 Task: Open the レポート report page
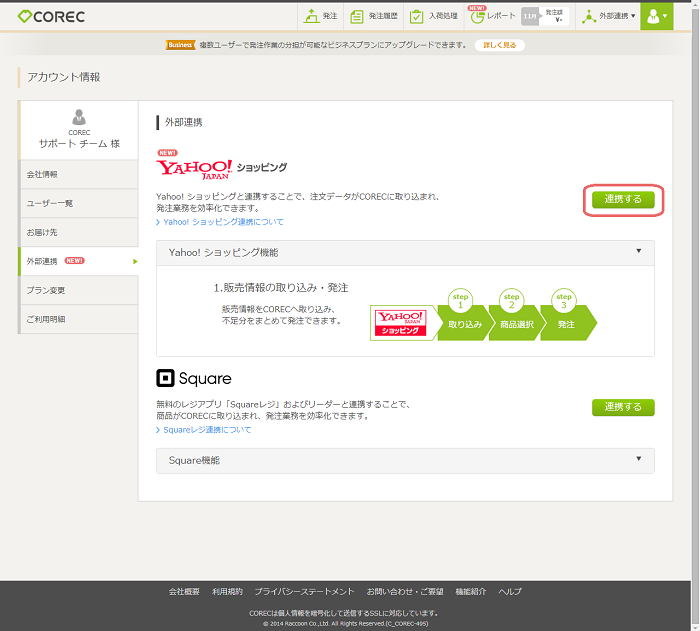[x=492, y=17]
